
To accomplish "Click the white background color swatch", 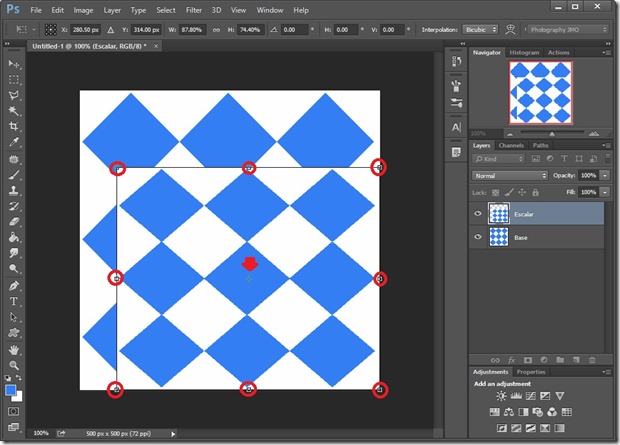I will coord(18,397).
